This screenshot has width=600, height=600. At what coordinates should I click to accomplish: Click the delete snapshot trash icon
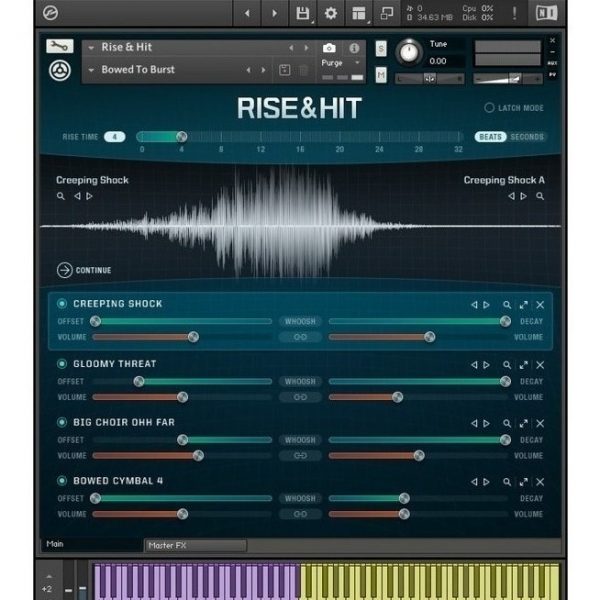click(x=303, y=70)
